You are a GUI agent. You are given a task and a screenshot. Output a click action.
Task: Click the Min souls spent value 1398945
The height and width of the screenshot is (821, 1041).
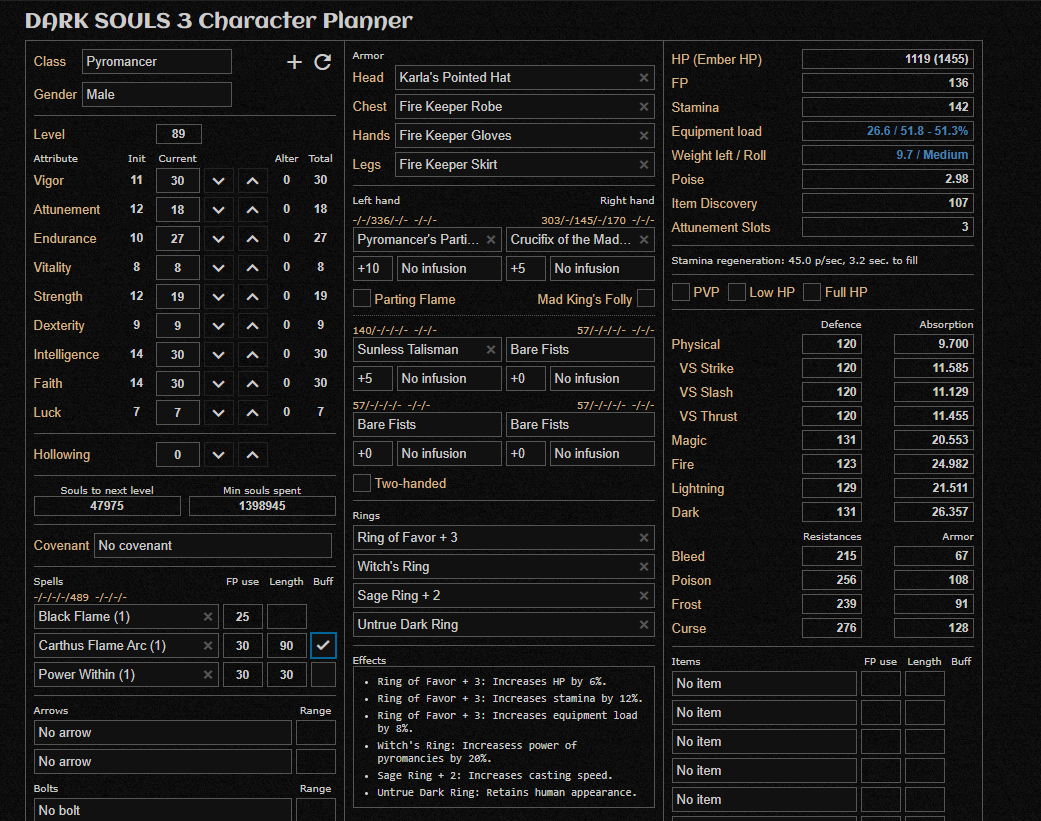[x=262, y=506]
